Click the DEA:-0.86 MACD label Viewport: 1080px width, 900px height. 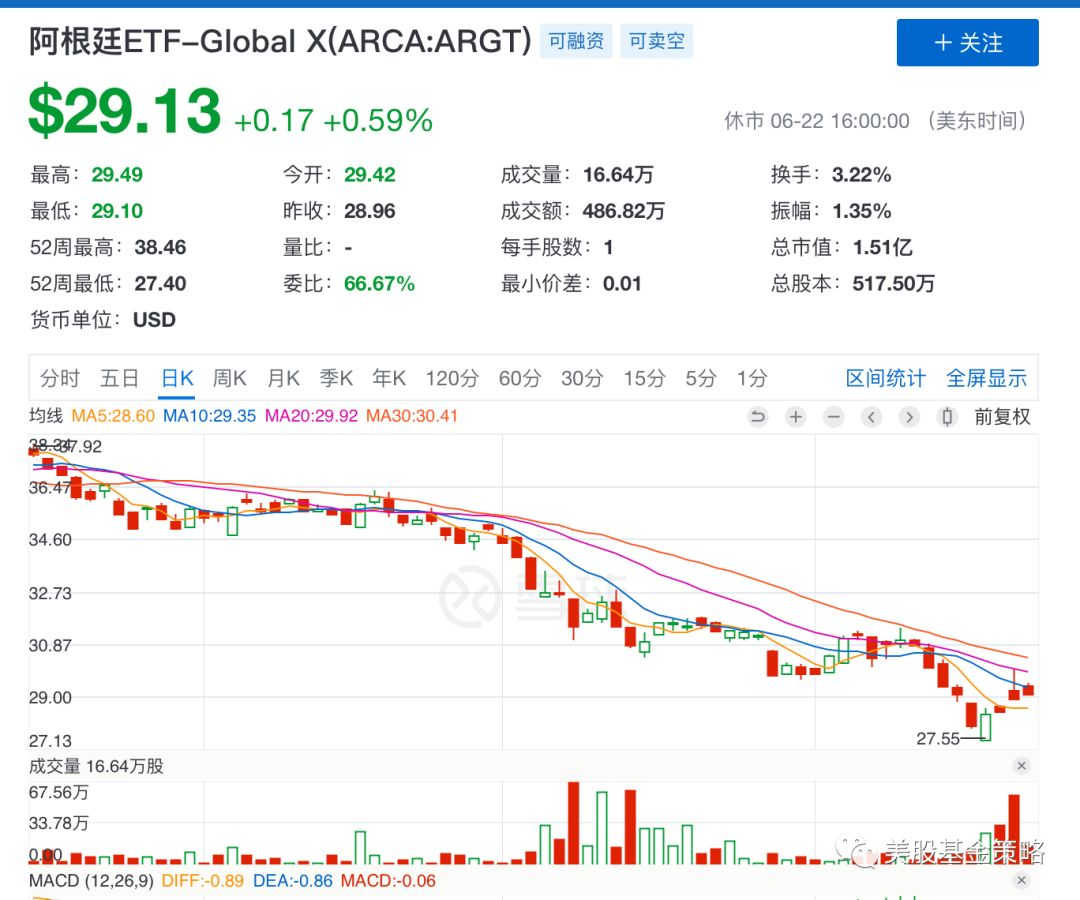pyautogui.click(x=293, y=881)
